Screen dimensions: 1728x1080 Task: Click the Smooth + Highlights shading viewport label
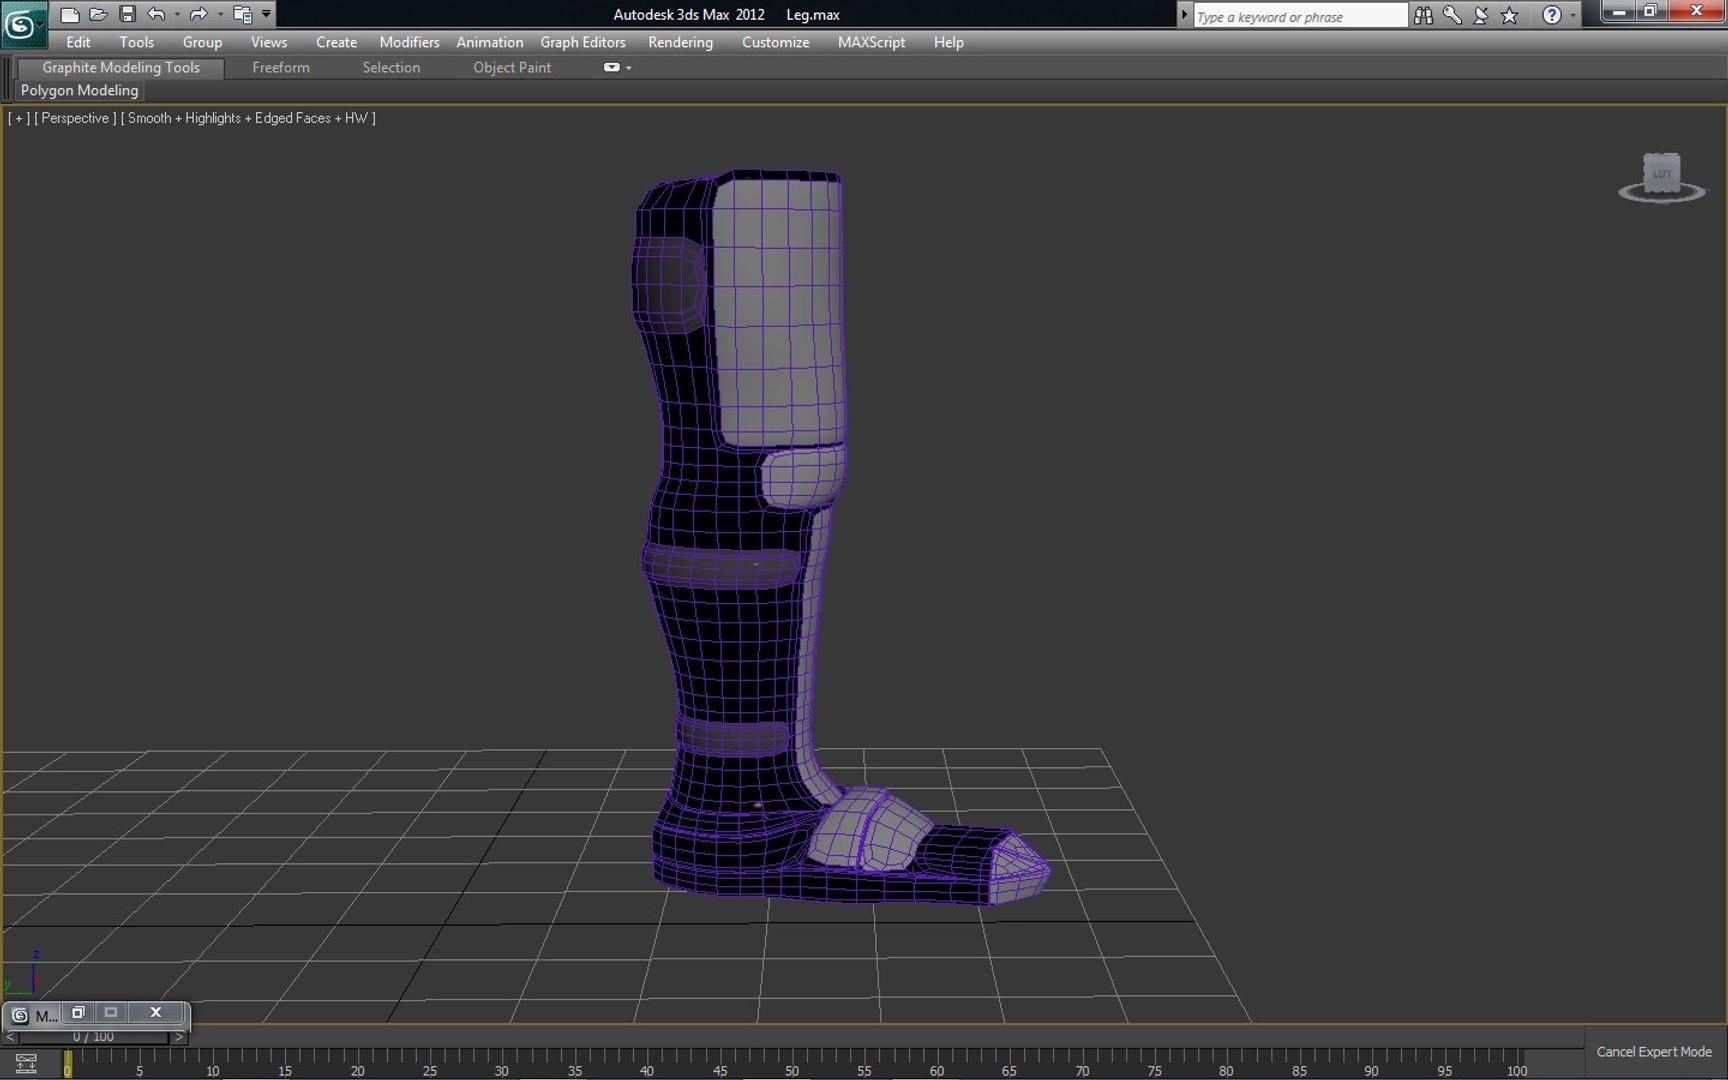pyautogui.click(x=248, y=118)
